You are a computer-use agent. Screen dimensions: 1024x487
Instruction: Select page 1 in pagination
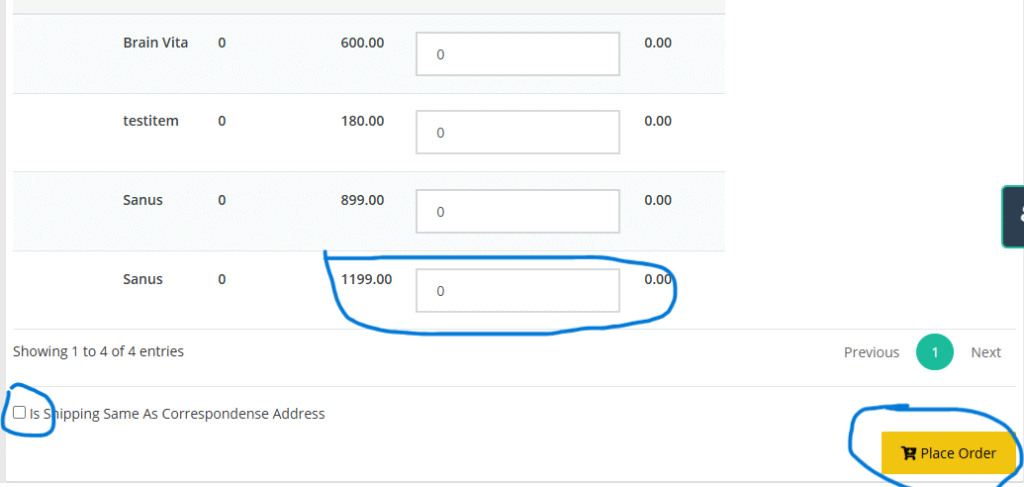pyautogui.click(x=935, y=352)
